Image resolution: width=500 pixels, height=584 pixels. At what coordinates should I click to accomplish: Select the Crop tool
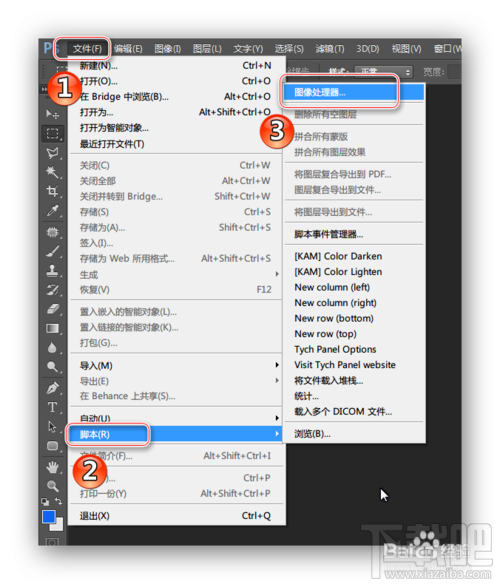tap(52, 191)
